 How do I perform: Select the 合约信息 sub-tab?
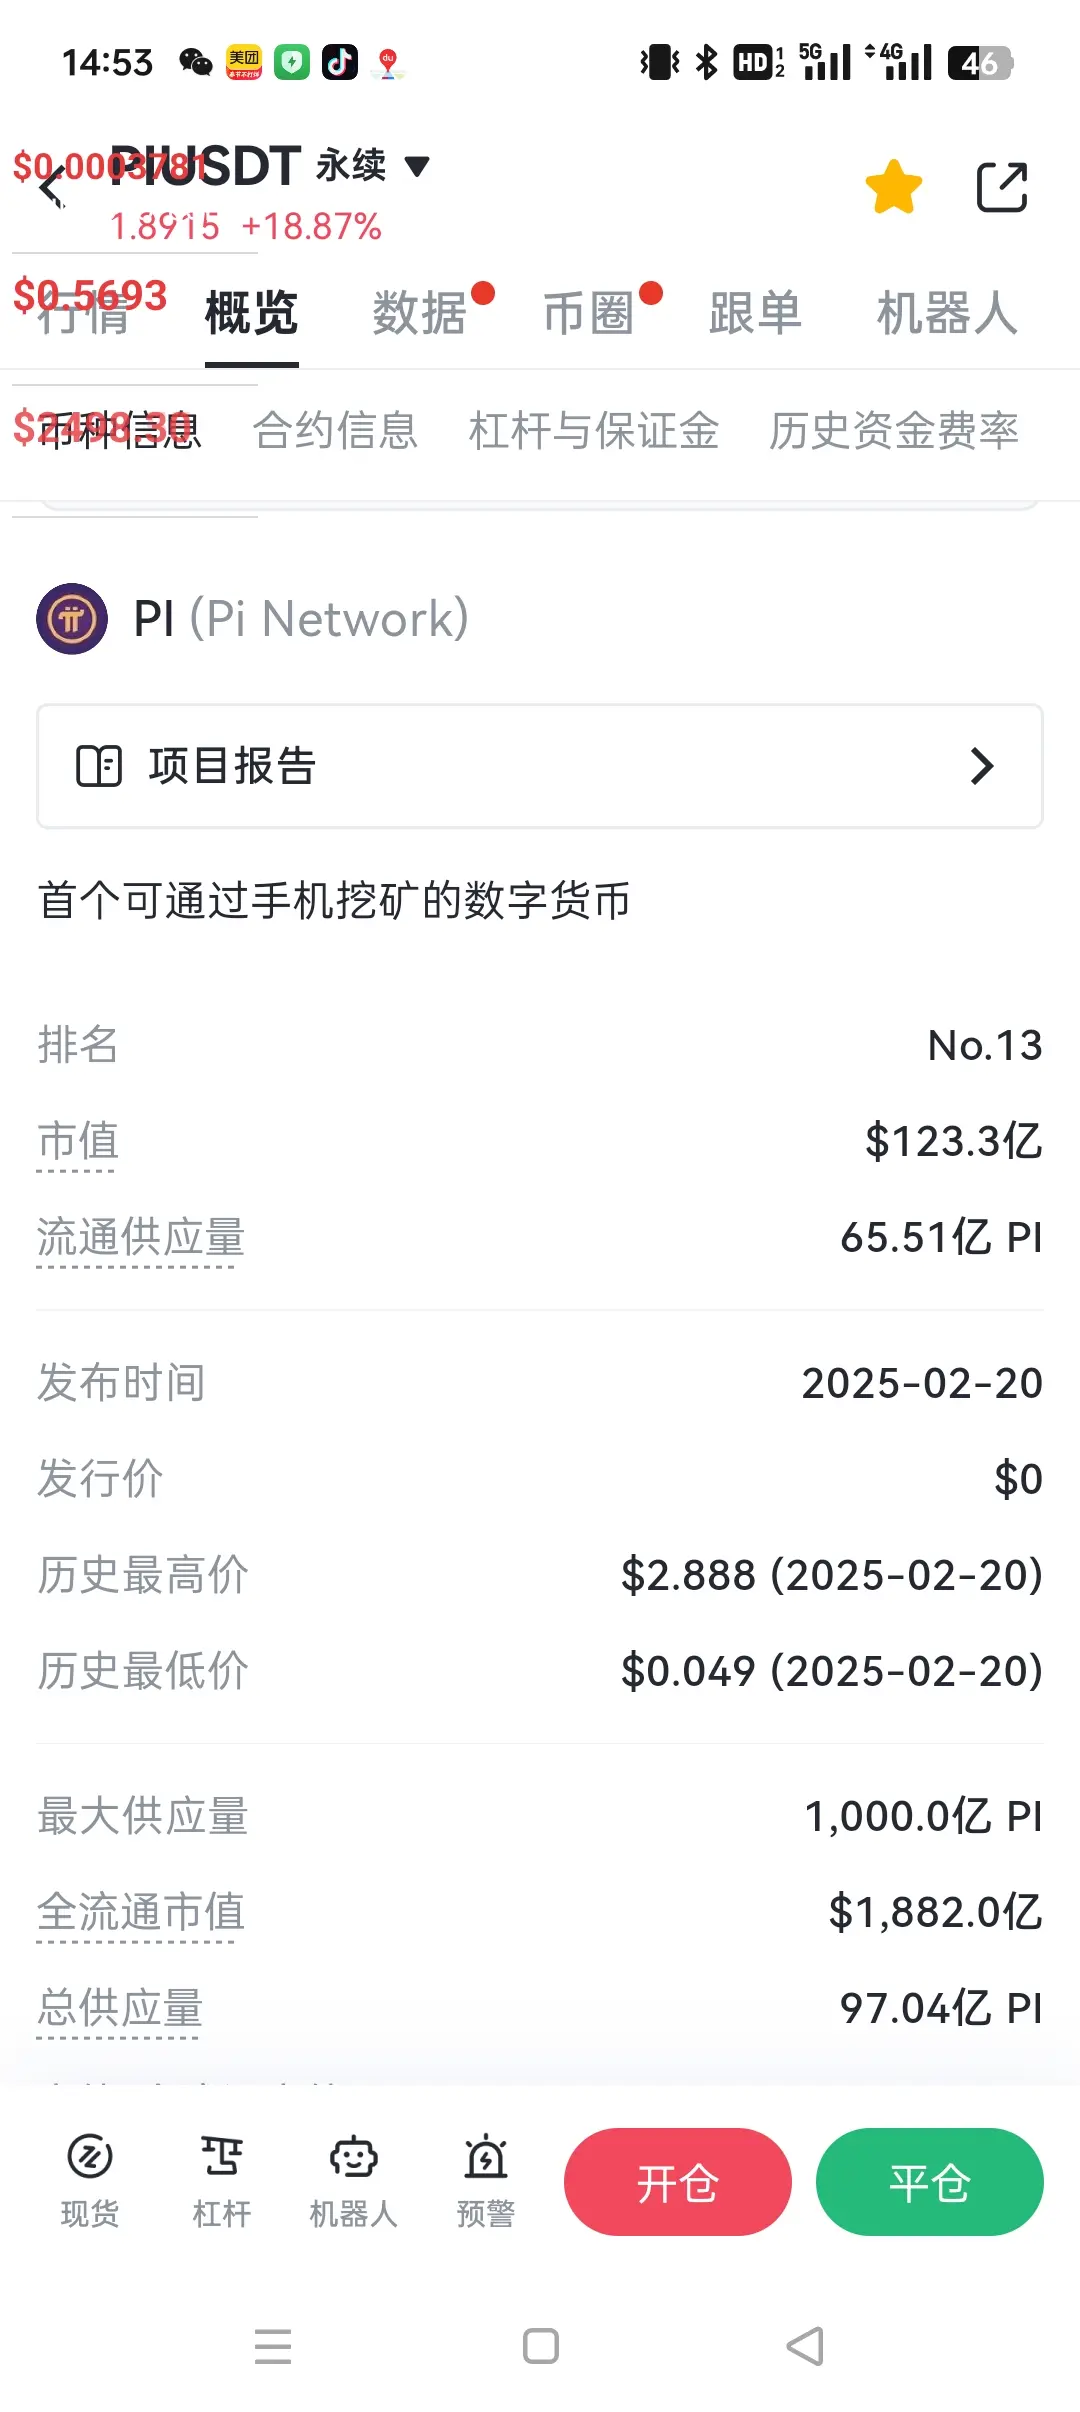pos(335,430)
